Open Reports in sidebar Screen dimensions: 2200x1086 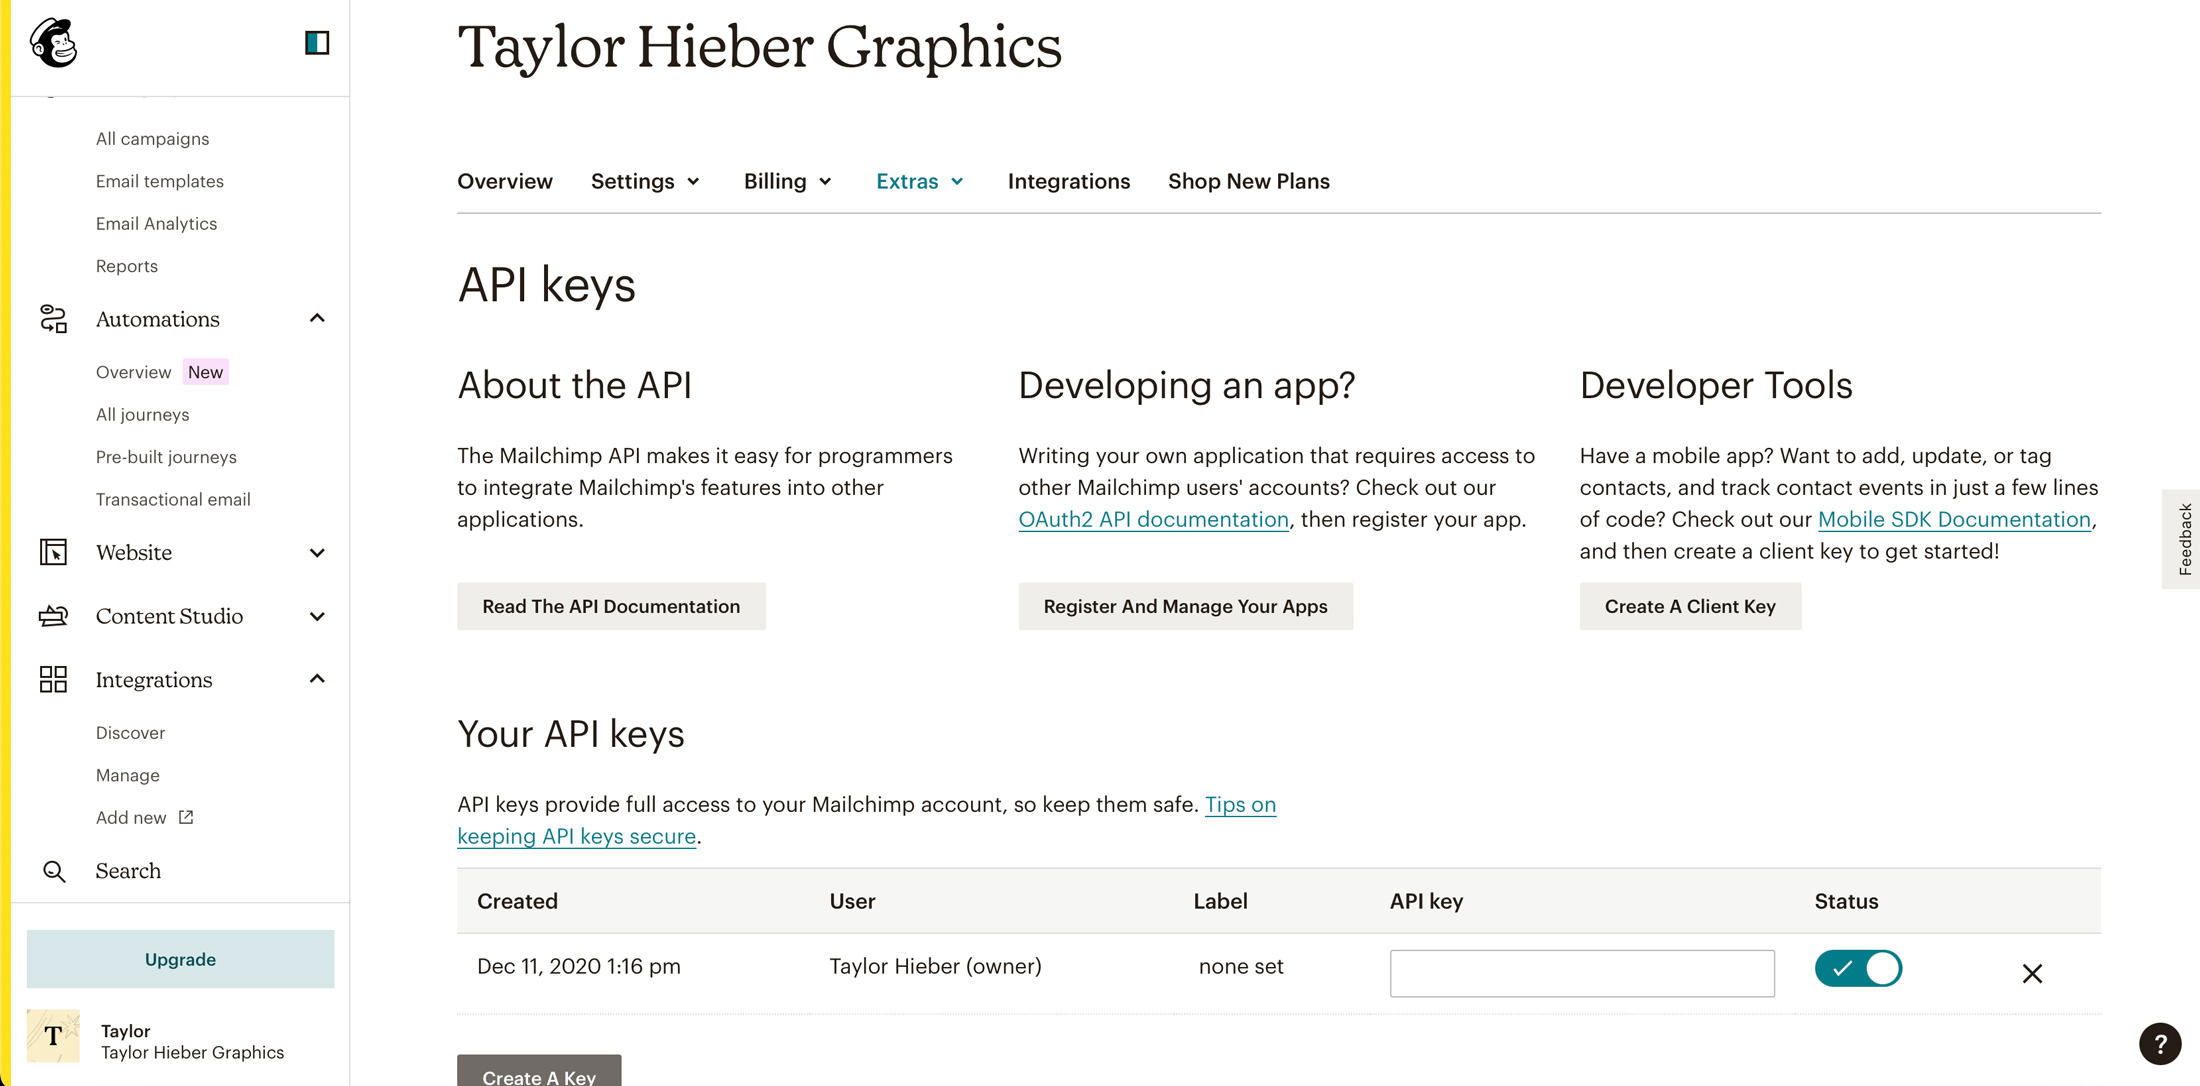127,266
